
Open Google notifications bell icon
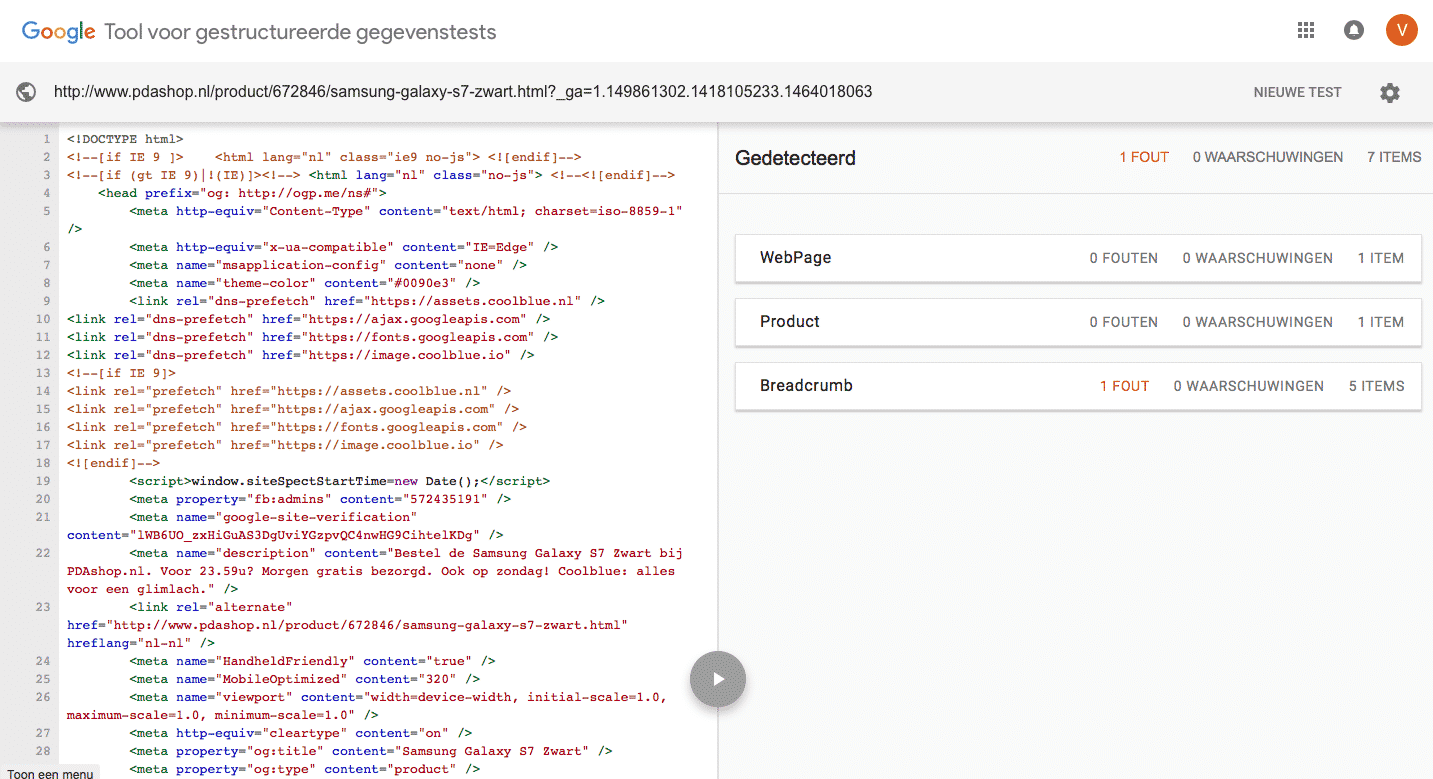[x=1354, y=31]
